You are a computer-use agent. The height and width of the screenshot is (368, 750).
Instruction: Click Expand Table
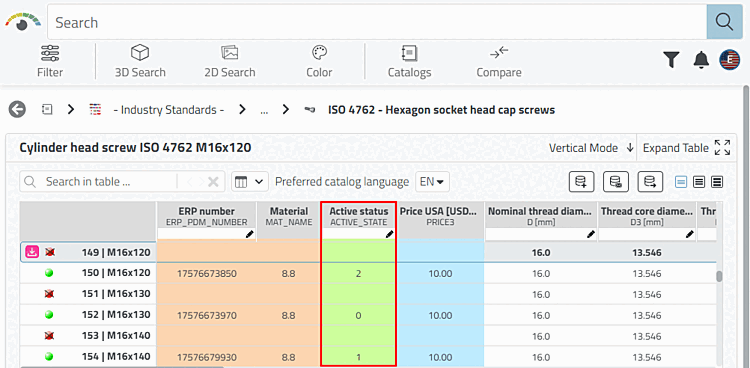[686, 148]
